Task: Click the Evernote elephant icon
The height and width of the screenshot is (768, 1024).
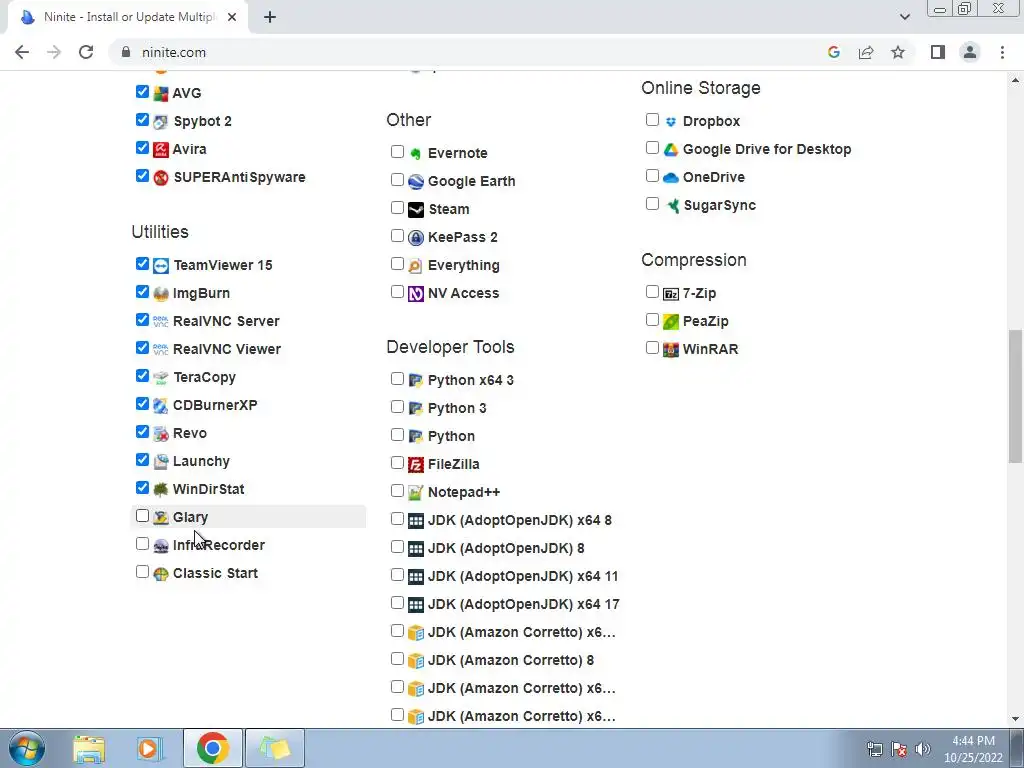Action: click(x=416, y=153)
